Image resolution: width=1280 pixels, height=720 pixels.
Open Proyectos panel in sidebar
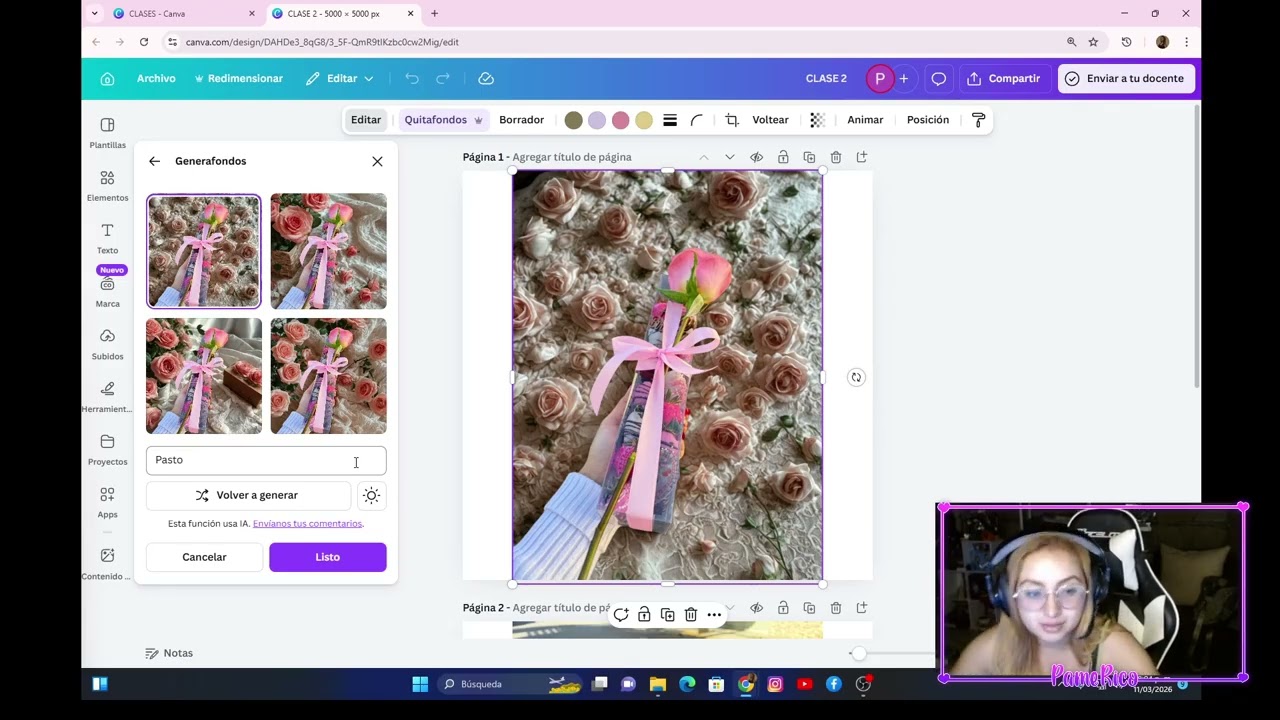point(107,450)
